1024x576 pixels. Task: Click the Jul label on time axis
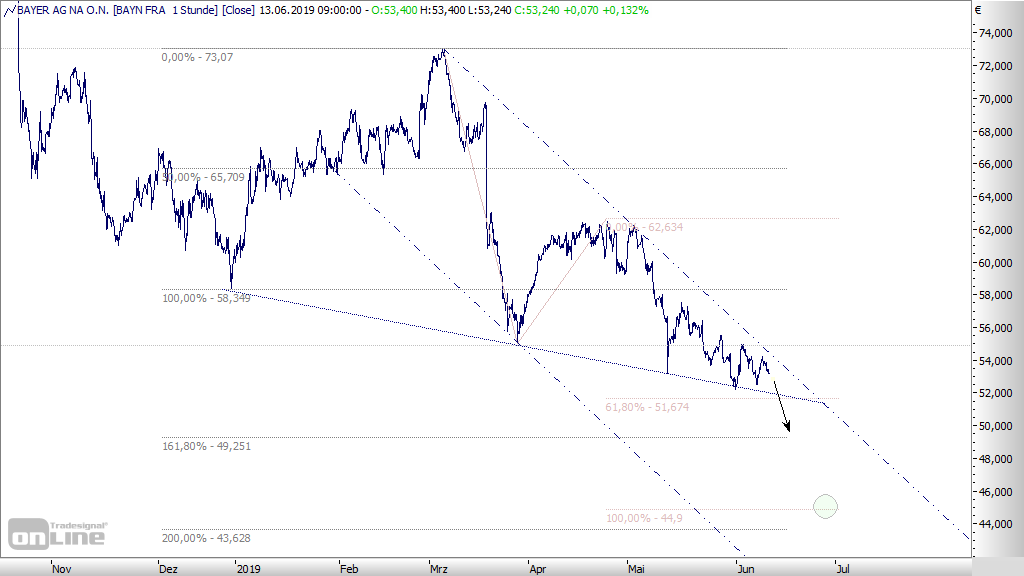(843, 569)
